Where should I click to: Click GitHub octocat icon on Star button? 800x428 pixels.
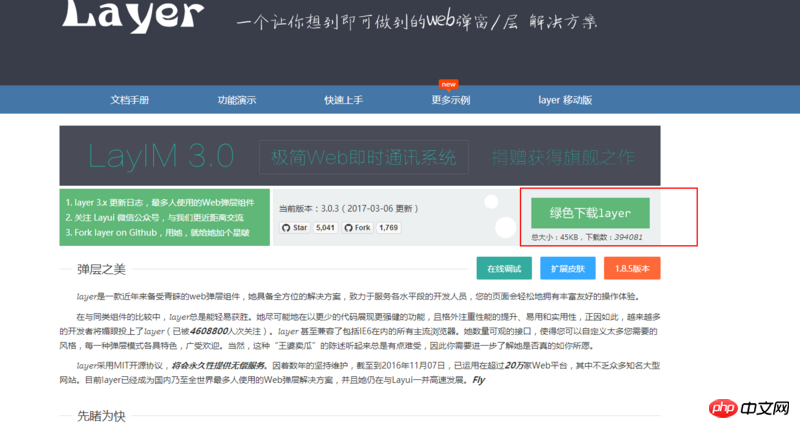click(x=286, y=228)
